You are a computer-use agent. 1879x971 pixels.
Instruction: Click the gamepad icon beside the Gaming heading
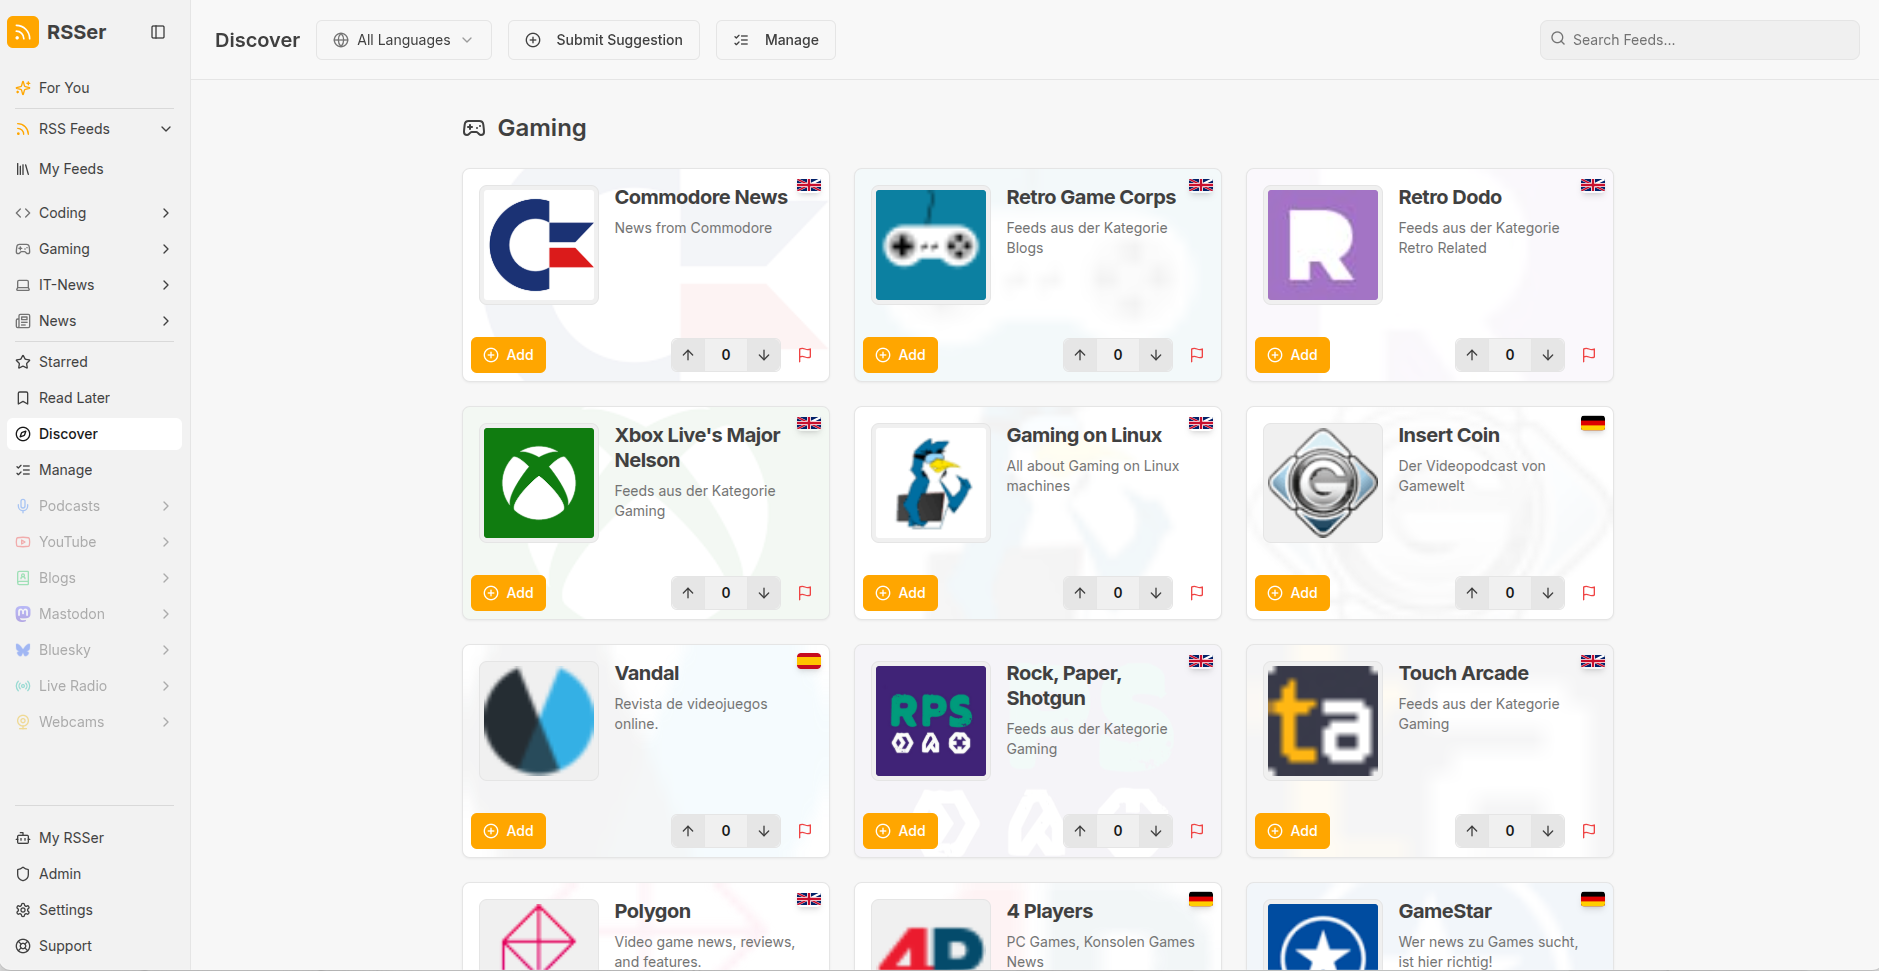(474, 127)
